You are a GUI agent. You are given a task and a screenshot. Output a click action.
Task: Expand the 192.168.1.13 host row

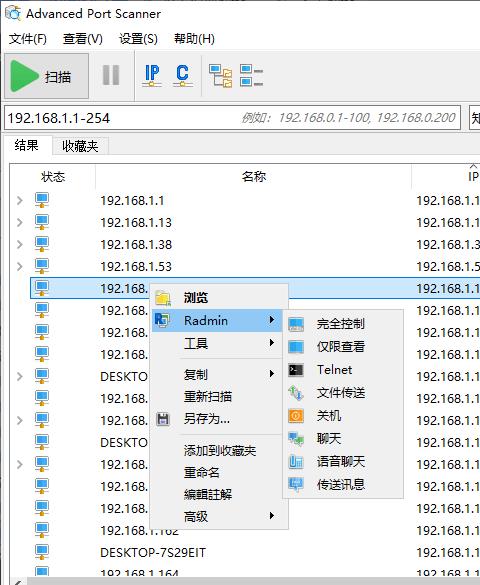tap(20, 223)
